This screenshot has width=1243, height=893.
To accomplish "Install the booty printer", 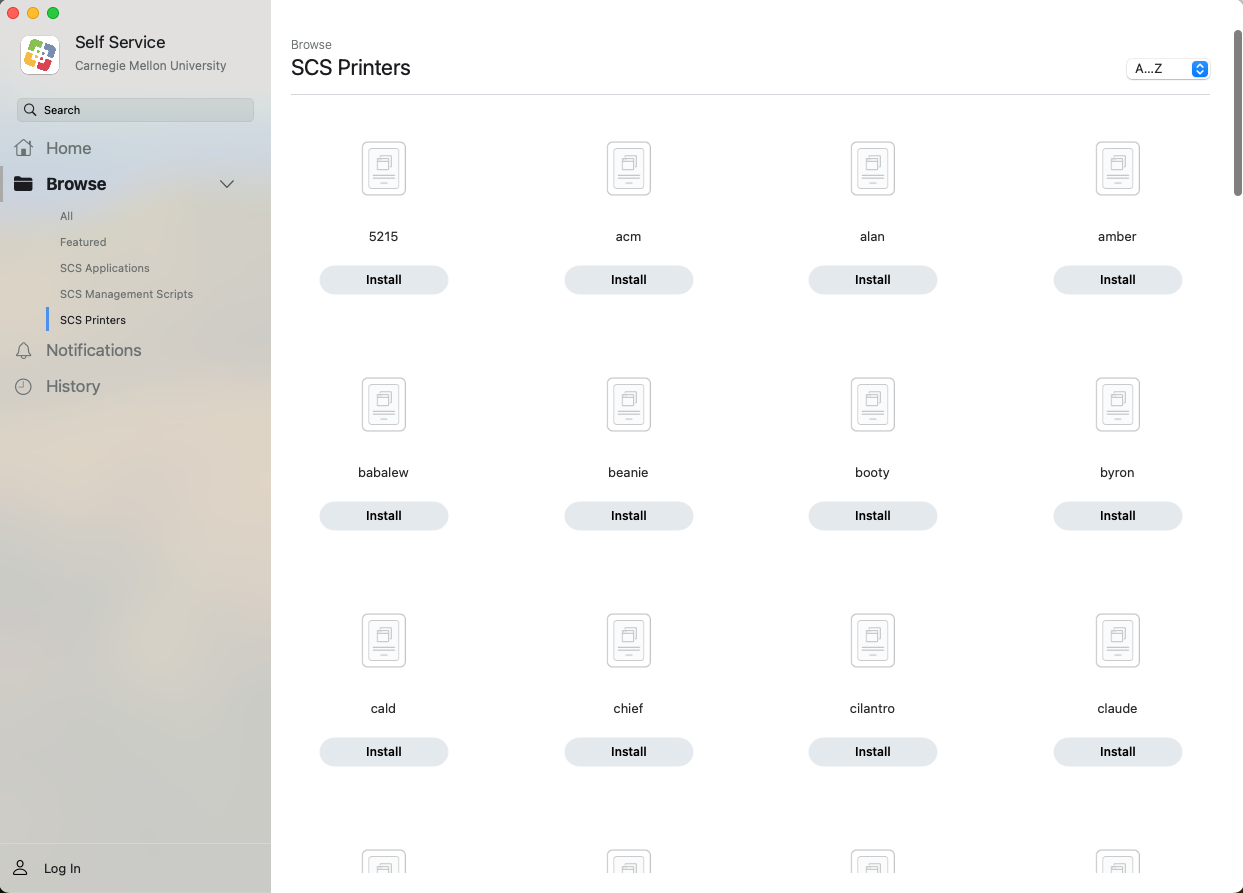I will click(873, 516).
